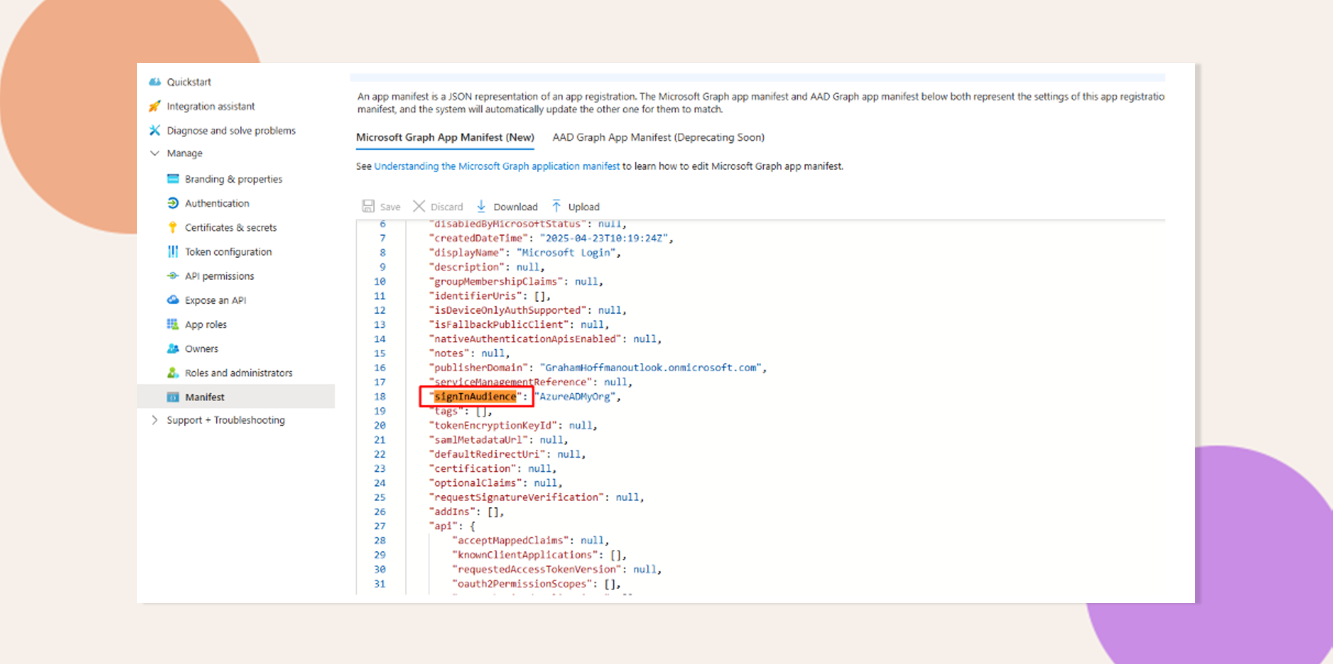
Task: Expand the Support + Troubleshooting section
Action: (x=155, y=420)
